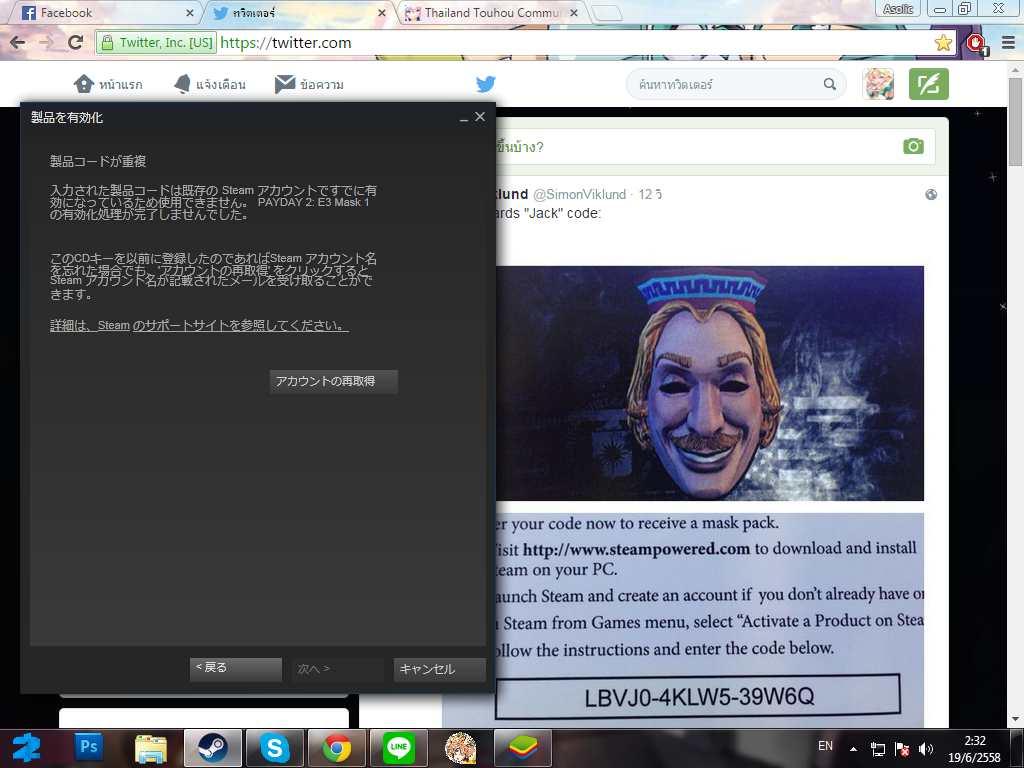Open Photoshop from the taskbar
1024x768 pixels.
[88, 746]
